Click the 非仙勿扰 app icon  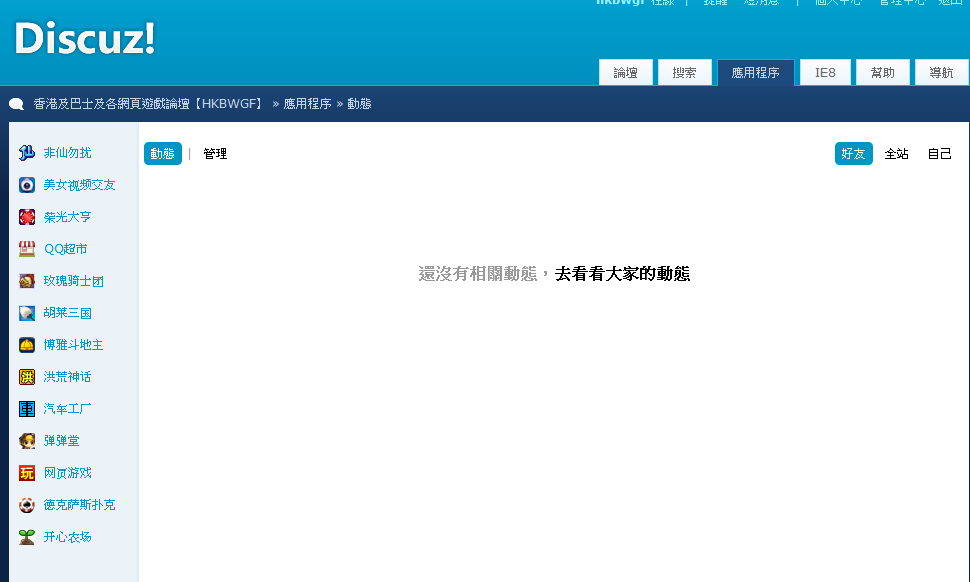(27, 153)
